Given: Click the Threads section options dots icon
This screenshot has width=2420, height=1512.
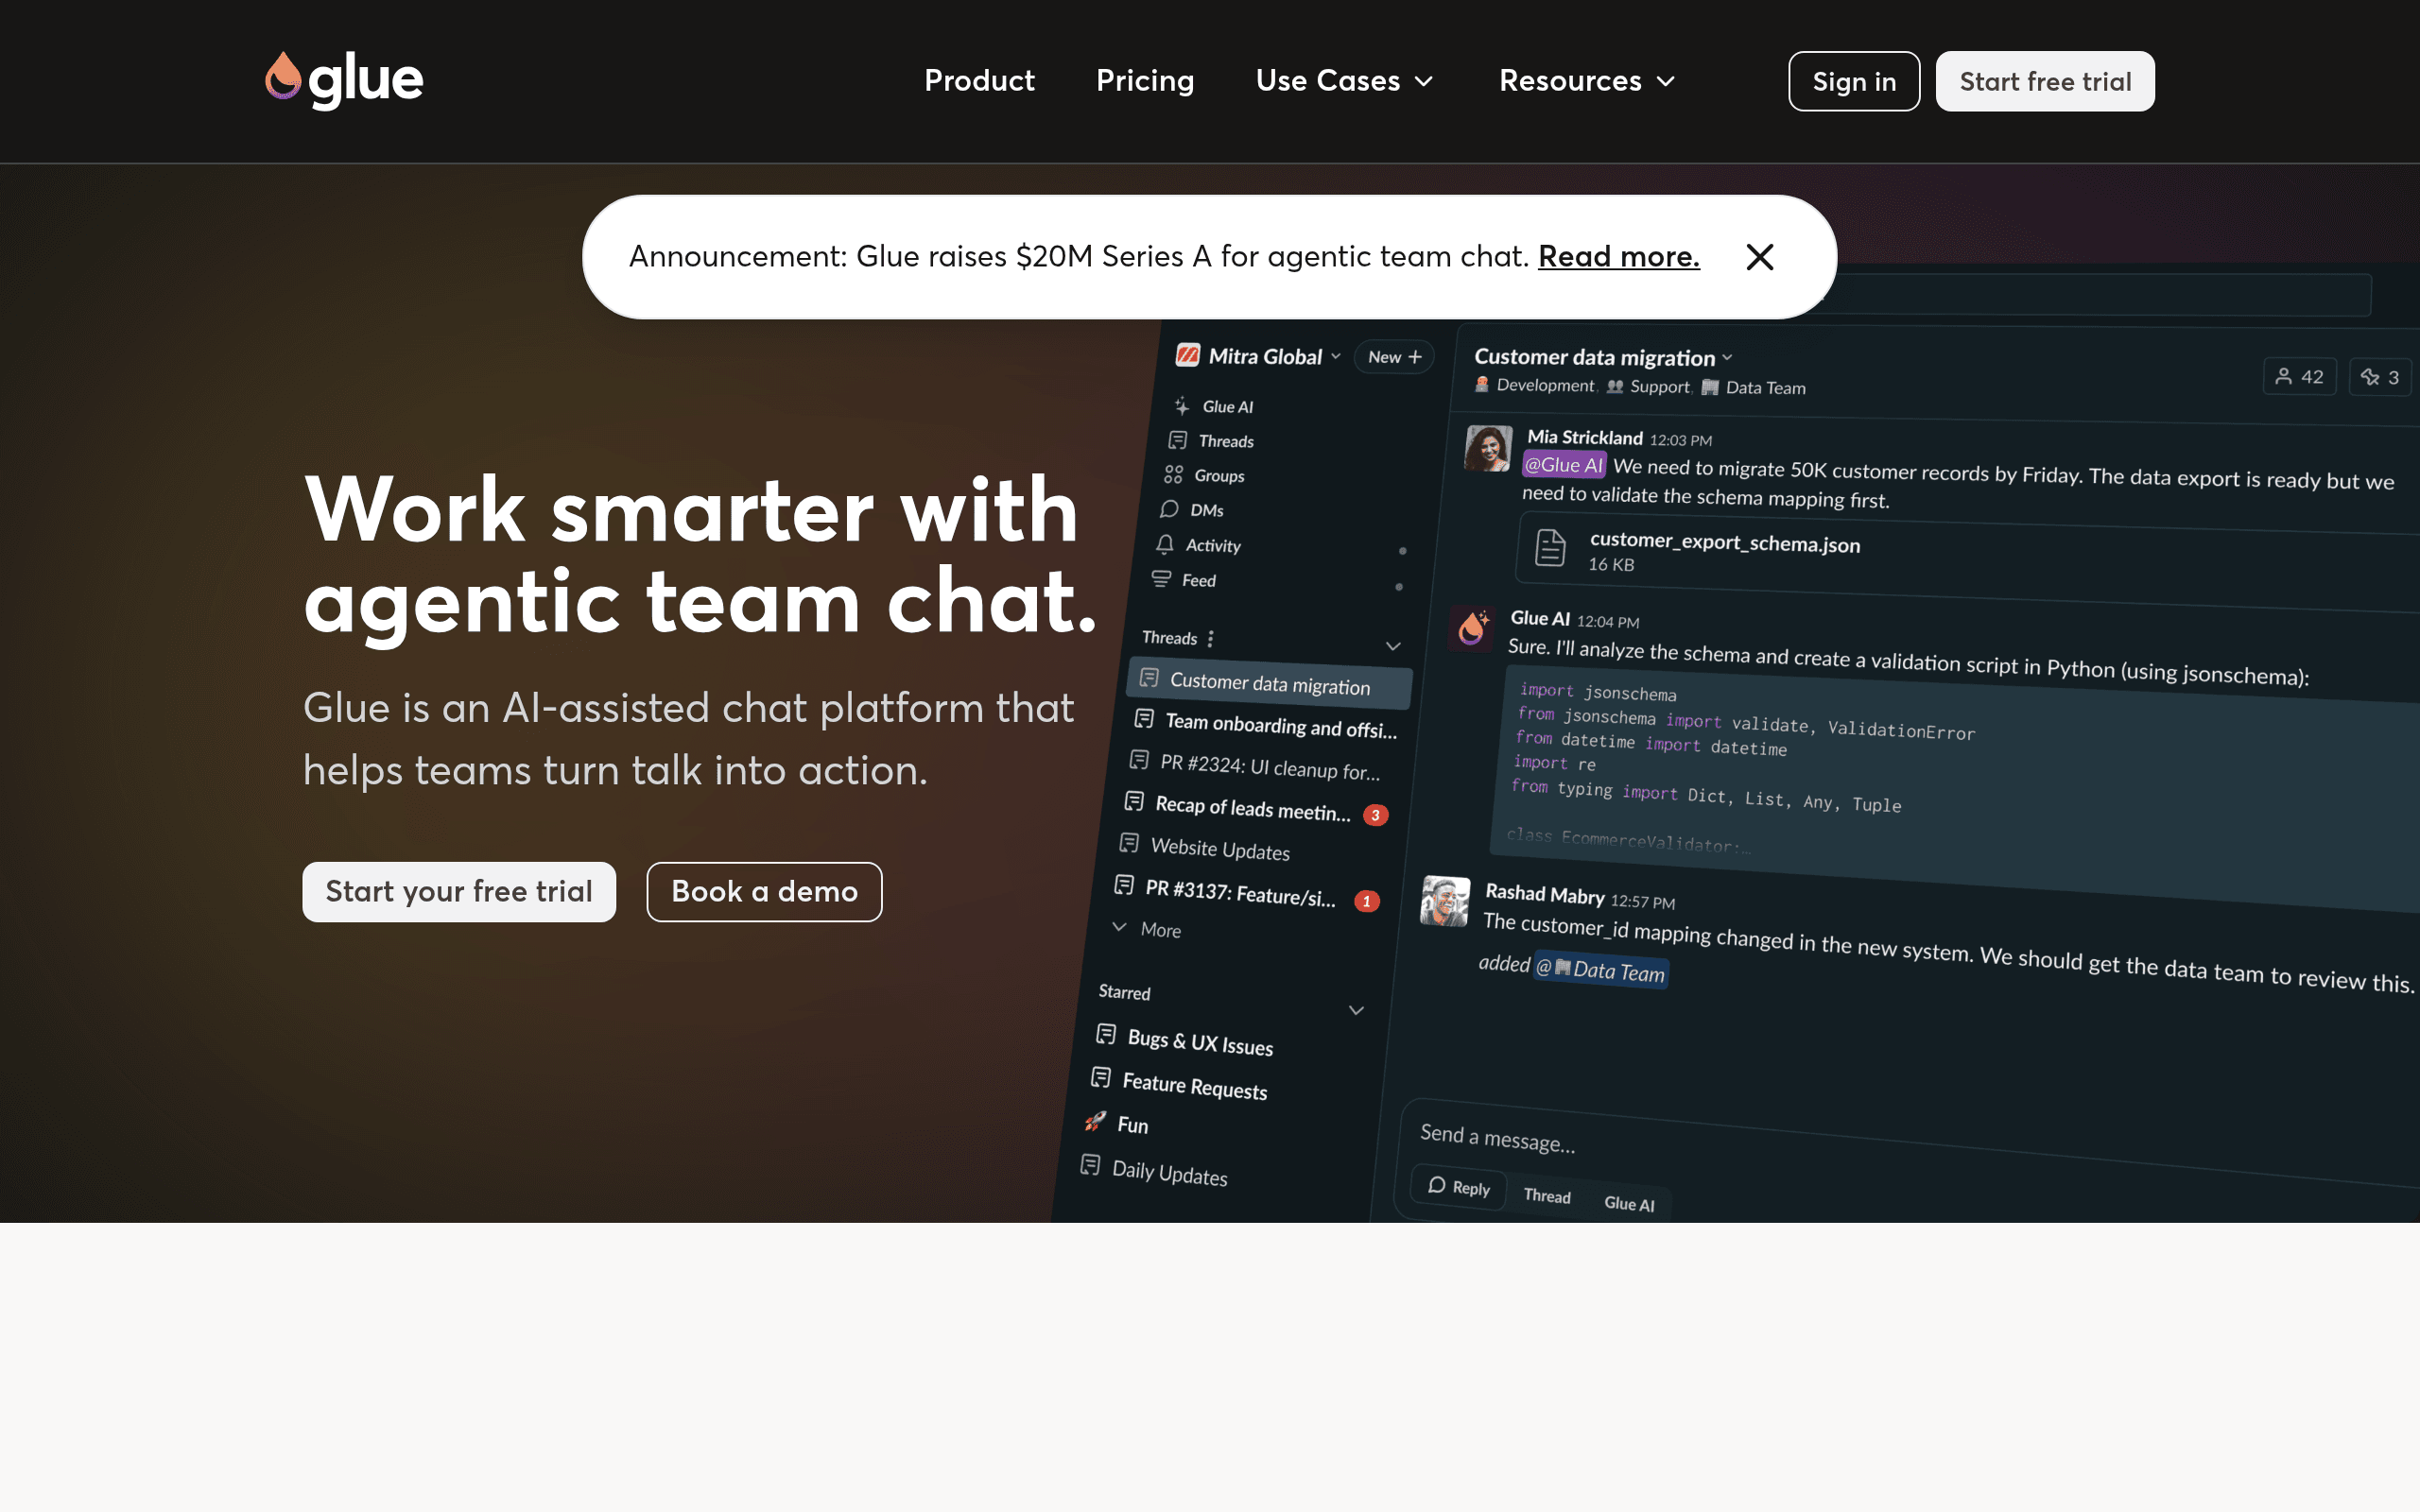Looking at the screenshot, I should coord(1210,638).
